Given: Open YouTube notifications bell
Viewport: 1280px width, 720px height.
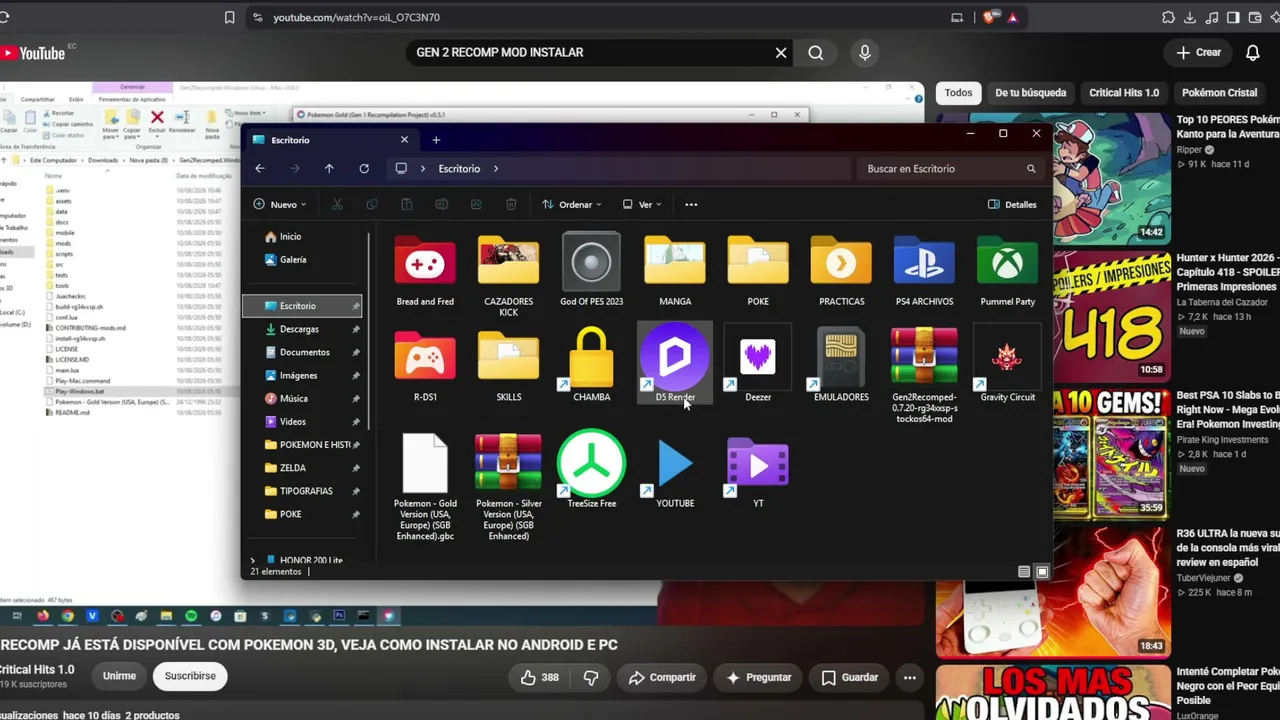Looking at the screenshot, I should click(x=1253, y=53).
